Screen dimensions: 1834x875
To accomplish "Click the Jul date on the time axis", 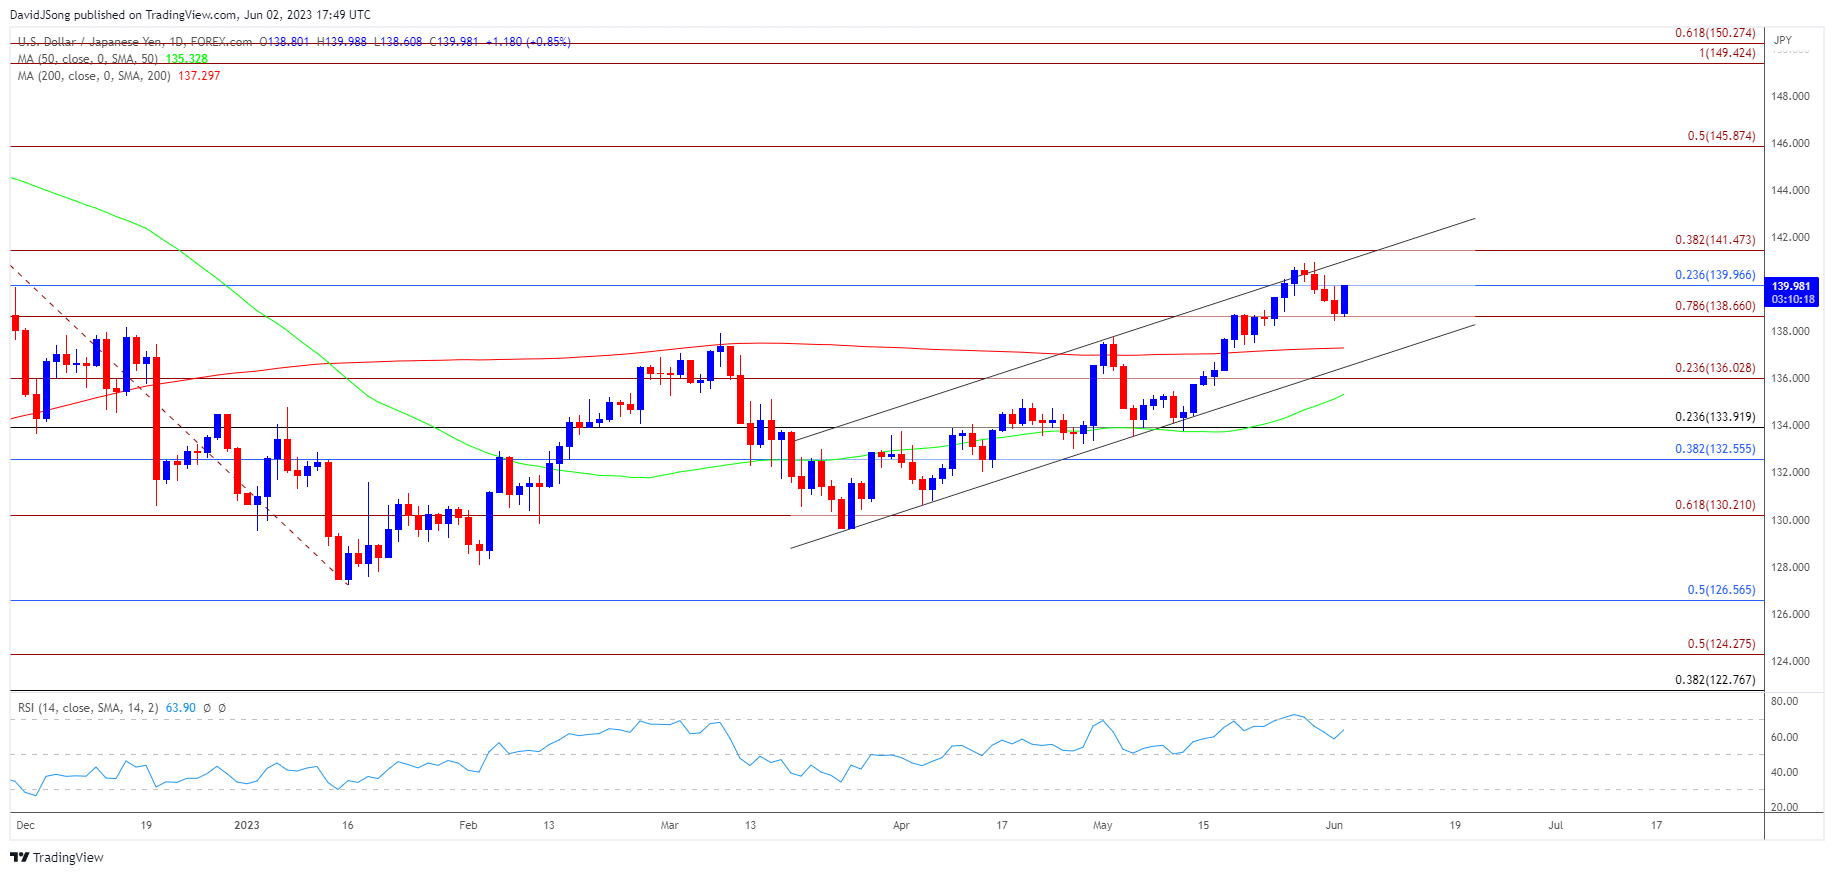I will click(x=1556, y=825).
